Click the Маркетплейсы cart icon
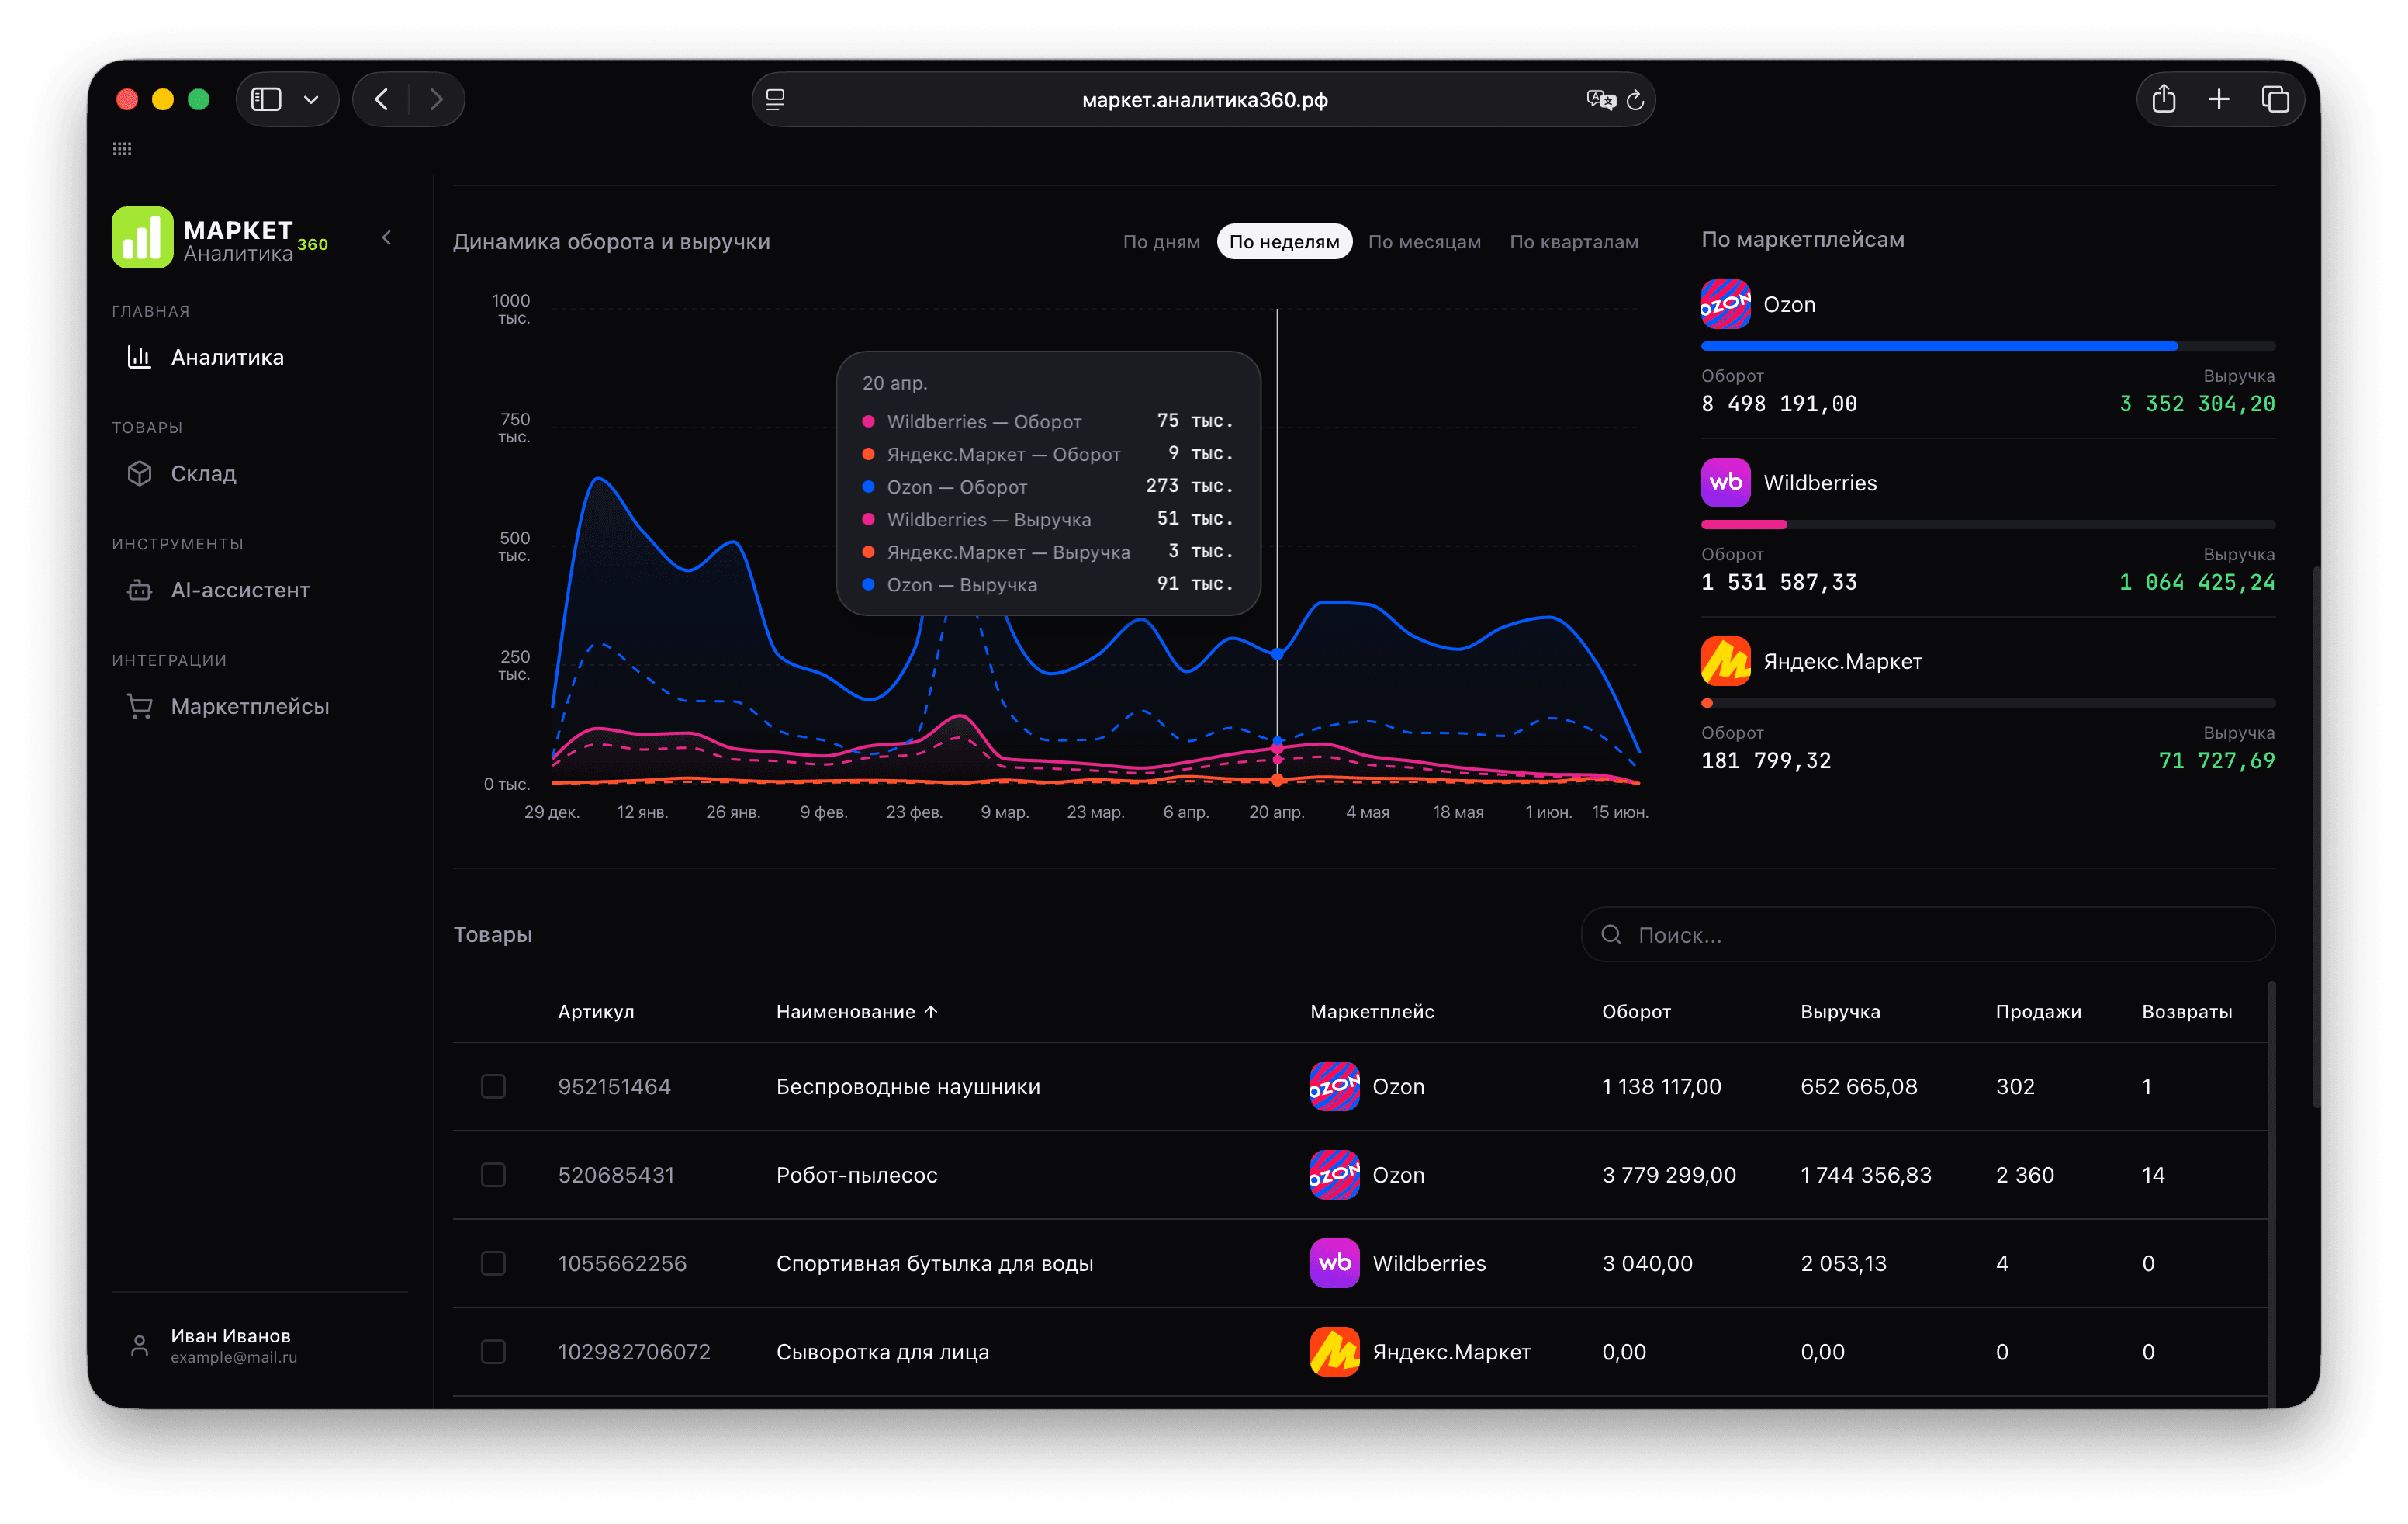The height and width of the screenshot is (1524, 2408). pyautogui.click(x=139, y=706)
